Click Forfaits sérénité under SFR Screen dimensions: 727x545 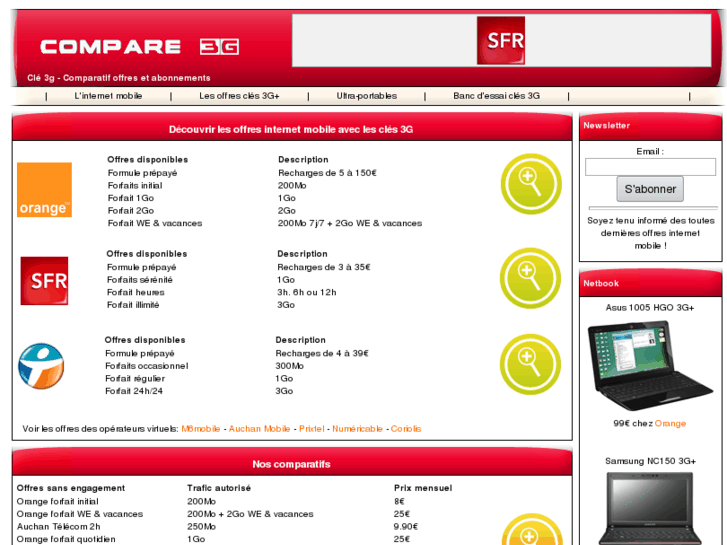coord(140,280)
